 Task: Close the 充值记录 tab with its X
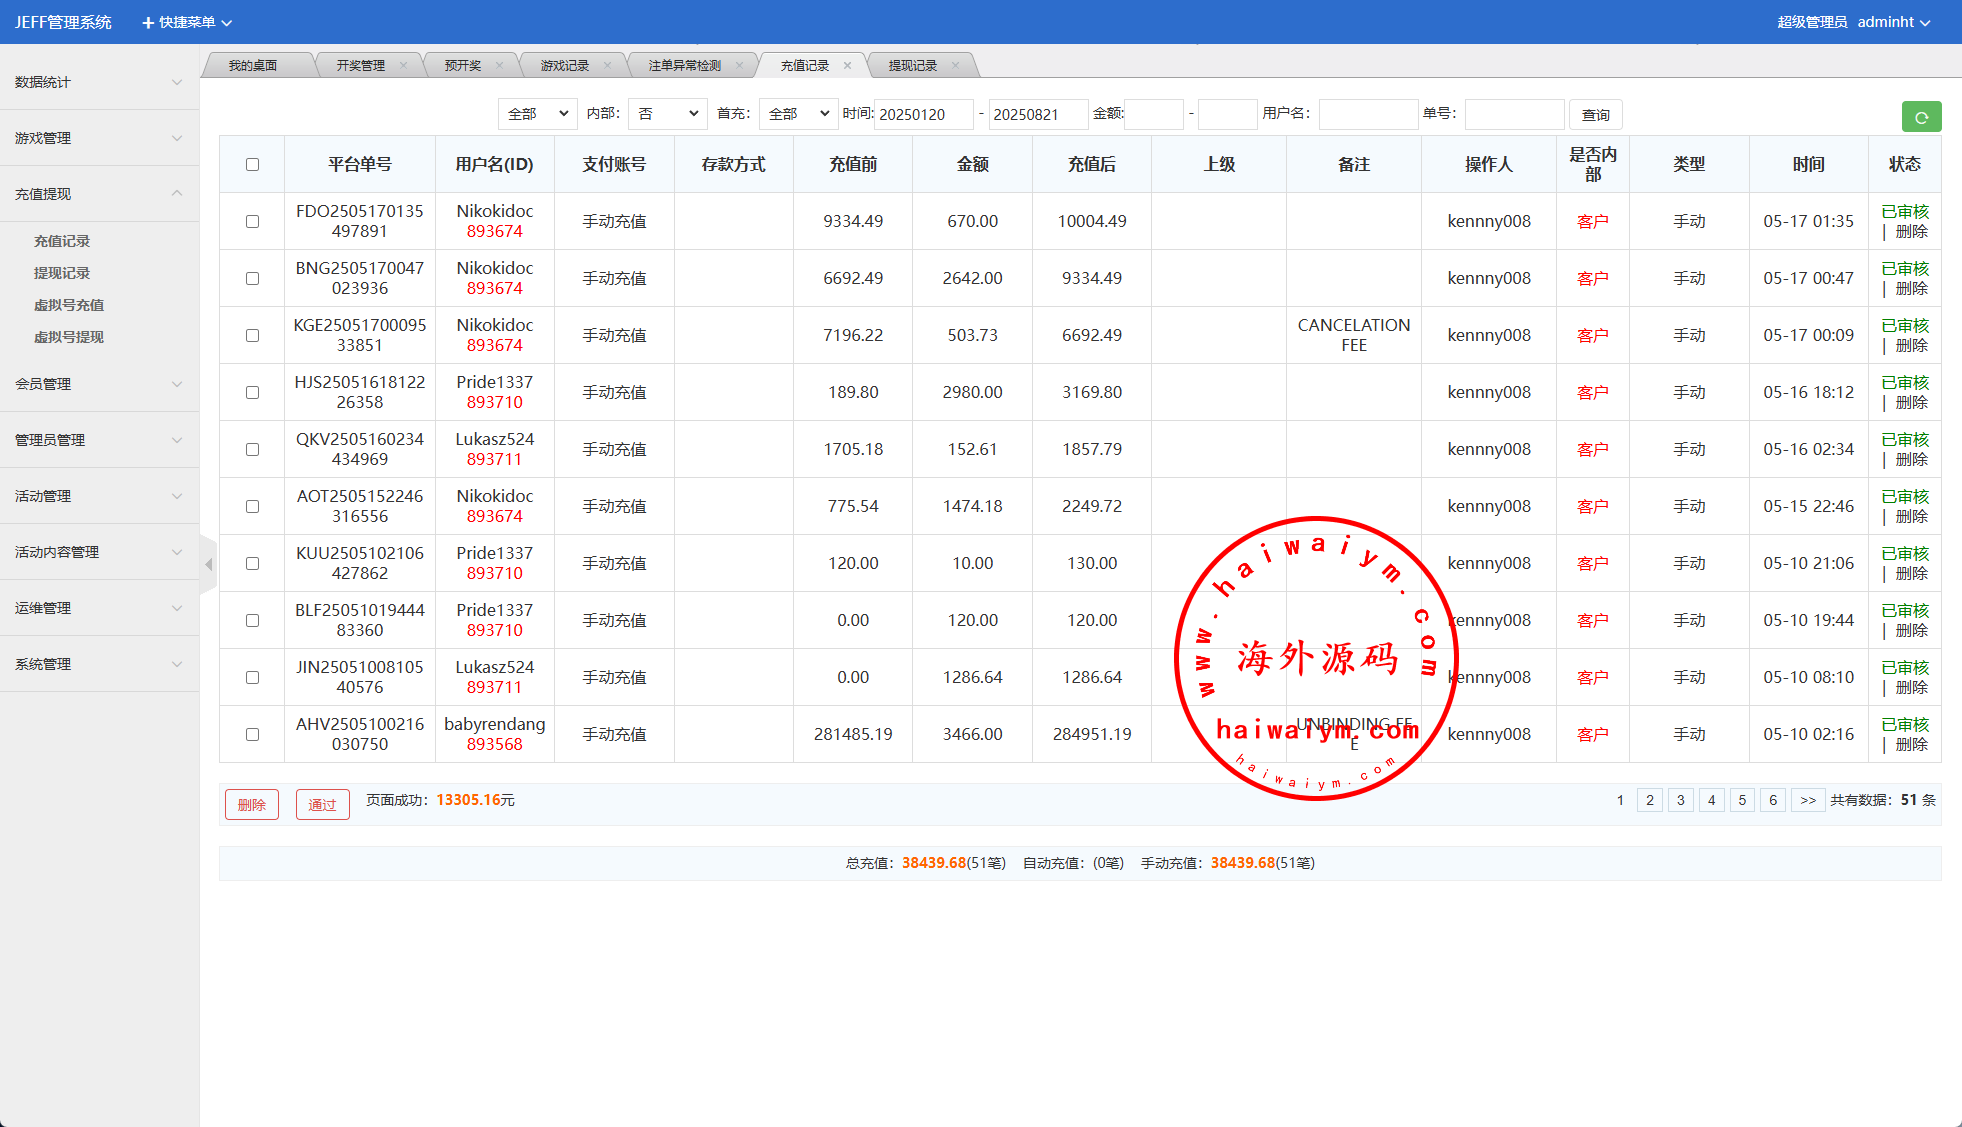tap(847, 66)
